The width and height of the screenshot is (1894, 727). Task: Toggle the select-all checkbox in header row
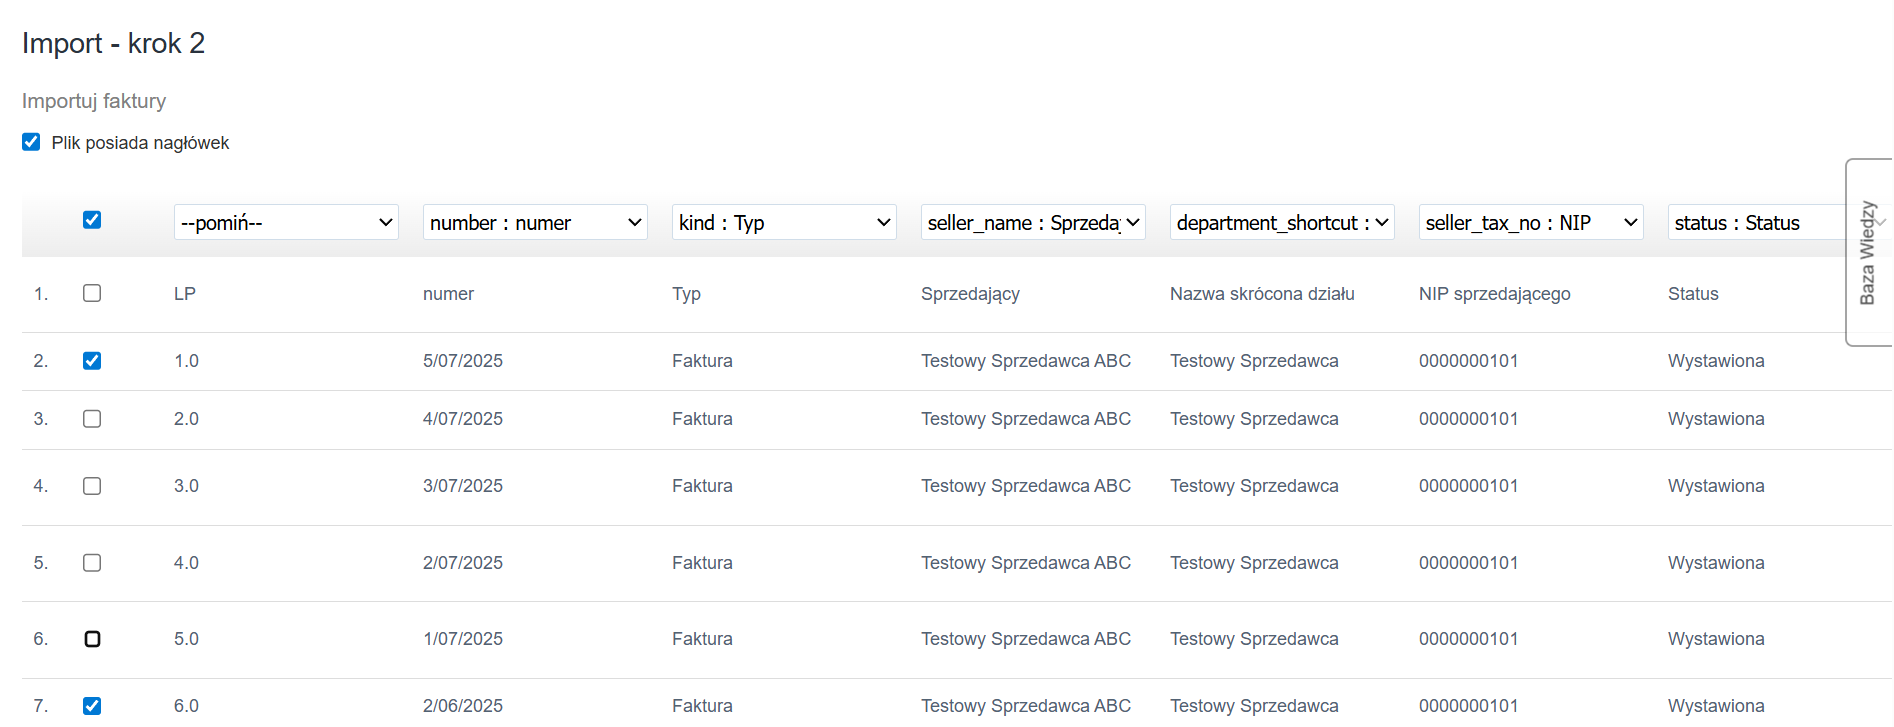(x=92, y=220)
